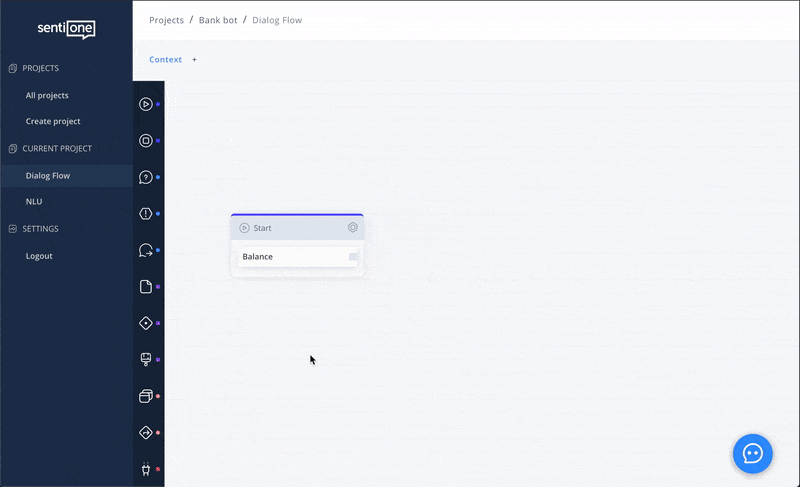Open All projects in sidebar
The height and width of the screenshot is (487, 800).
pyautogui.click(x=47, y=96)
